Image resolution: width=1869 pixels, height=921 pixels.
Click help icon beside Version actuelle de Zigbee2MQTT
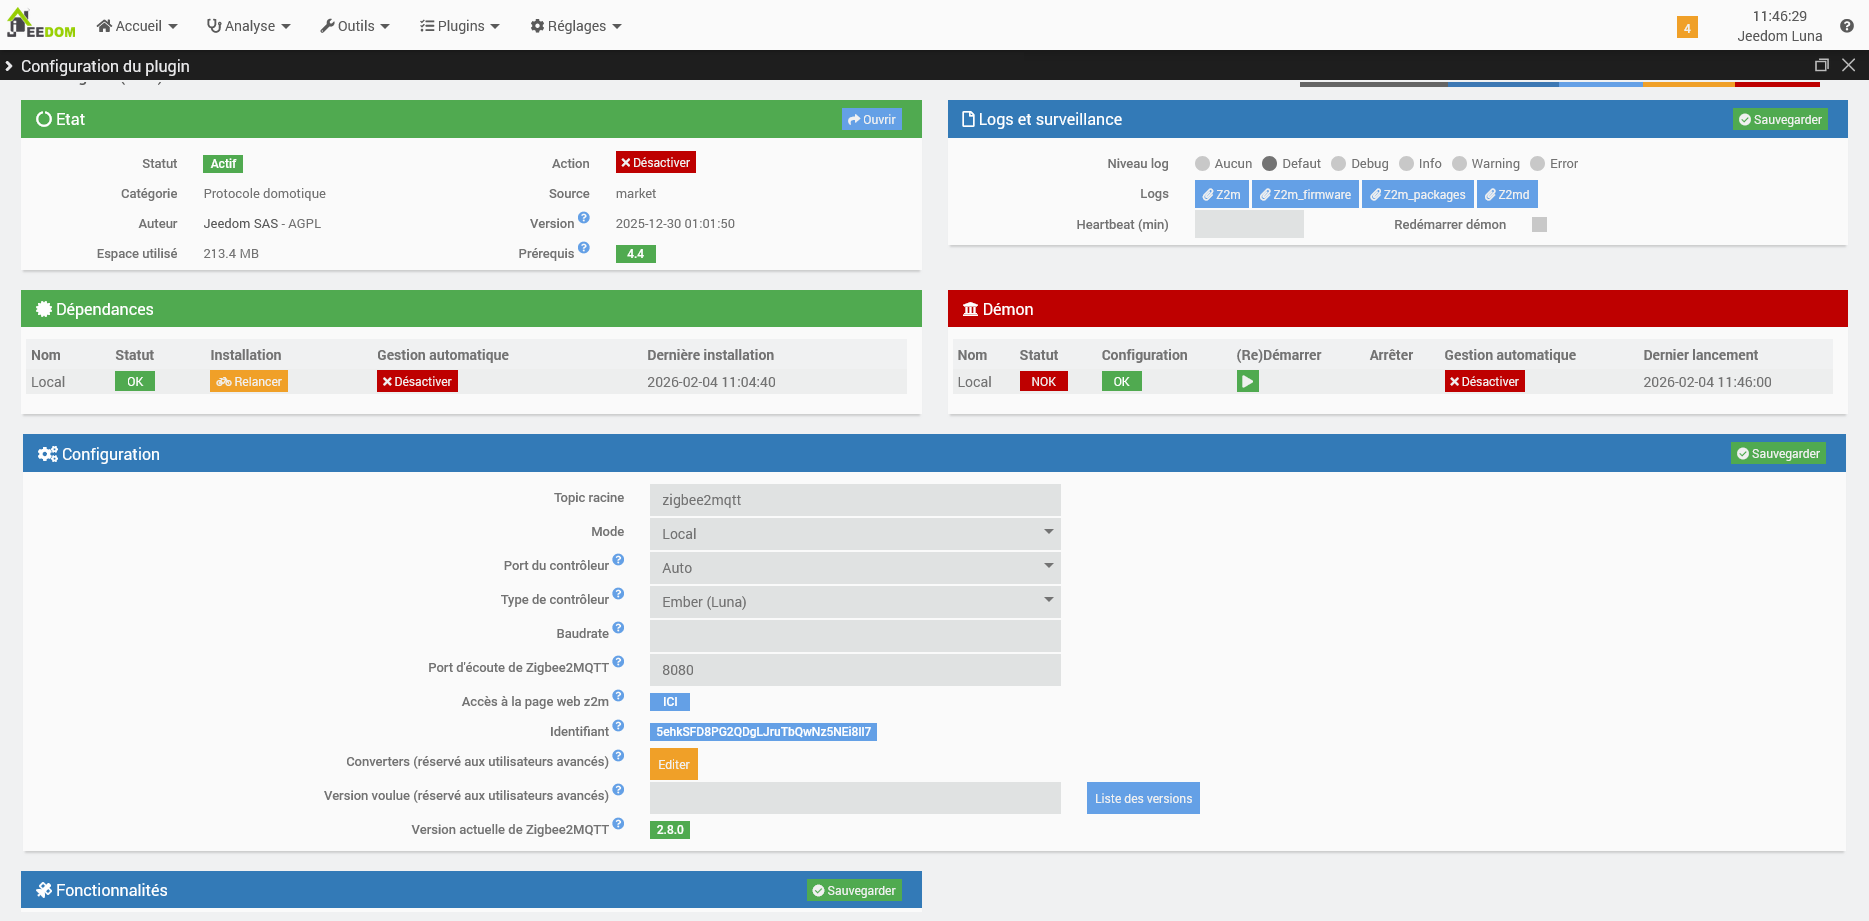tap(618, 824)
